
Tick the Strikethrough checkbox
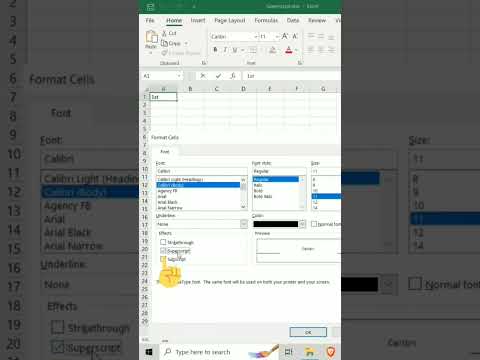(163, 242)
